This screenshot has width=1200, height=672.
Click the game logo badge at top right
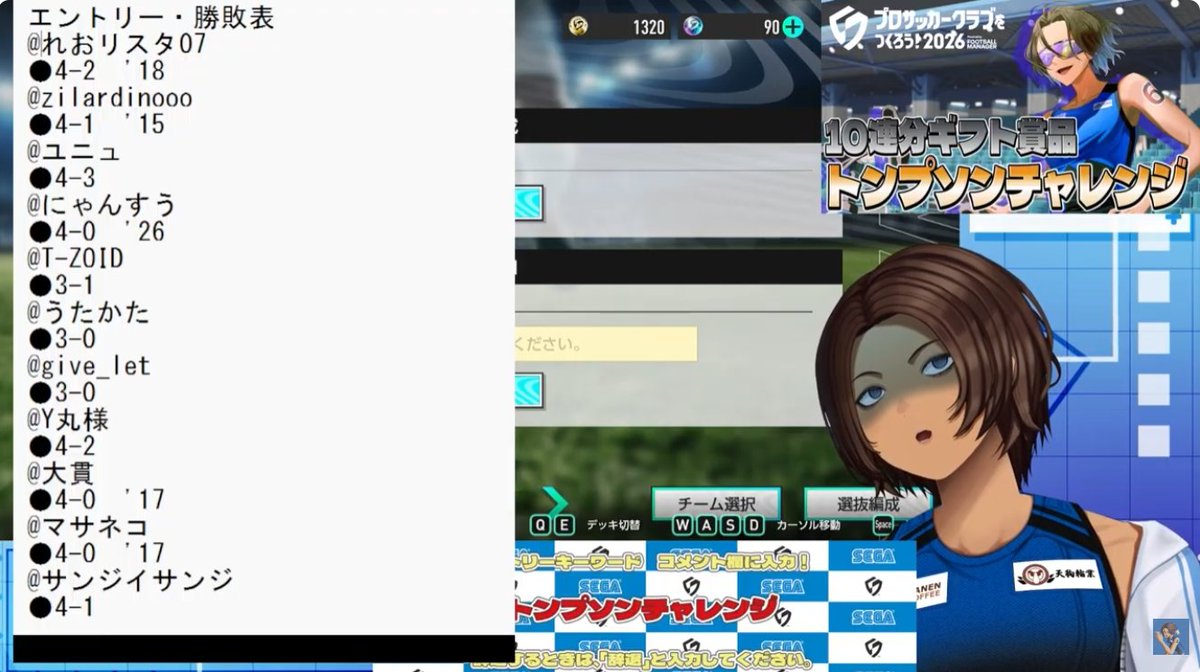[849, 30]
